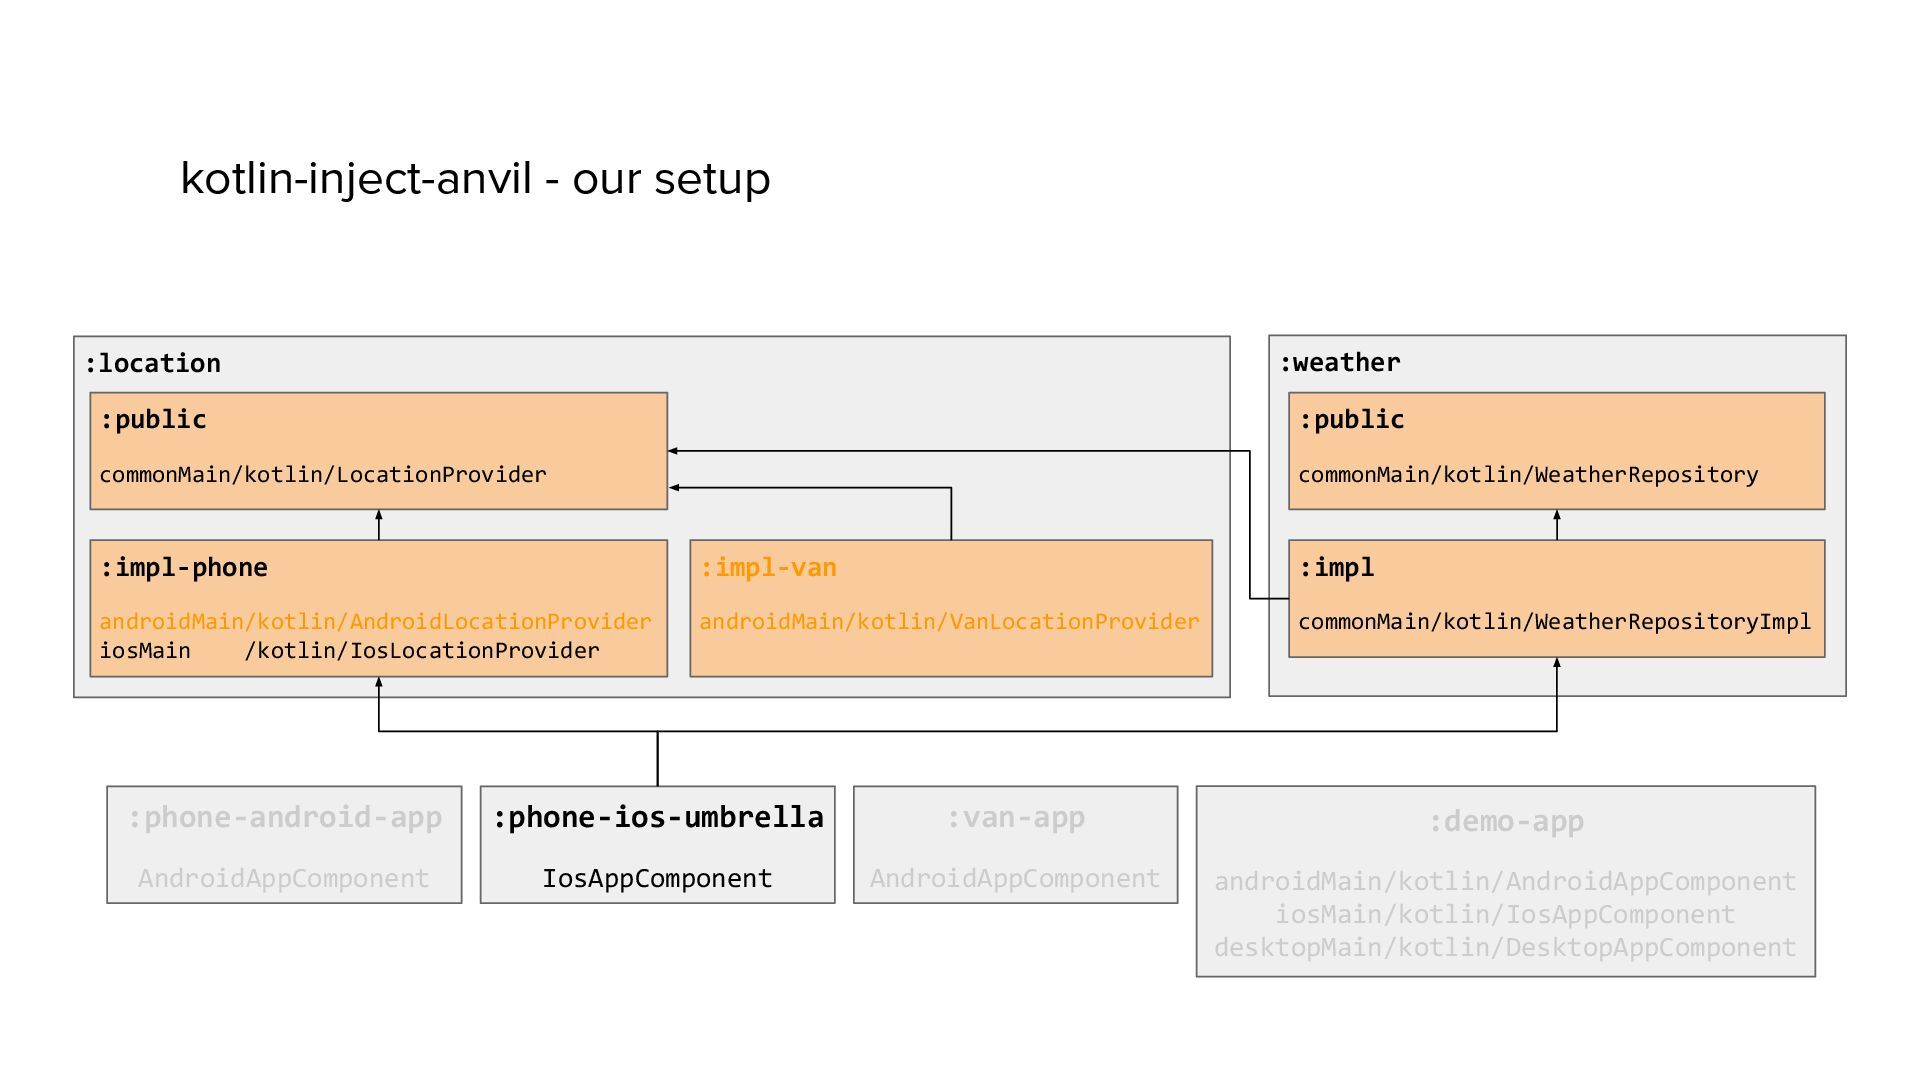Click the VanLocationProvider path text
Image resolution: width=1920 pixels, height=1080 pixels.
click(x=949, y=622)
